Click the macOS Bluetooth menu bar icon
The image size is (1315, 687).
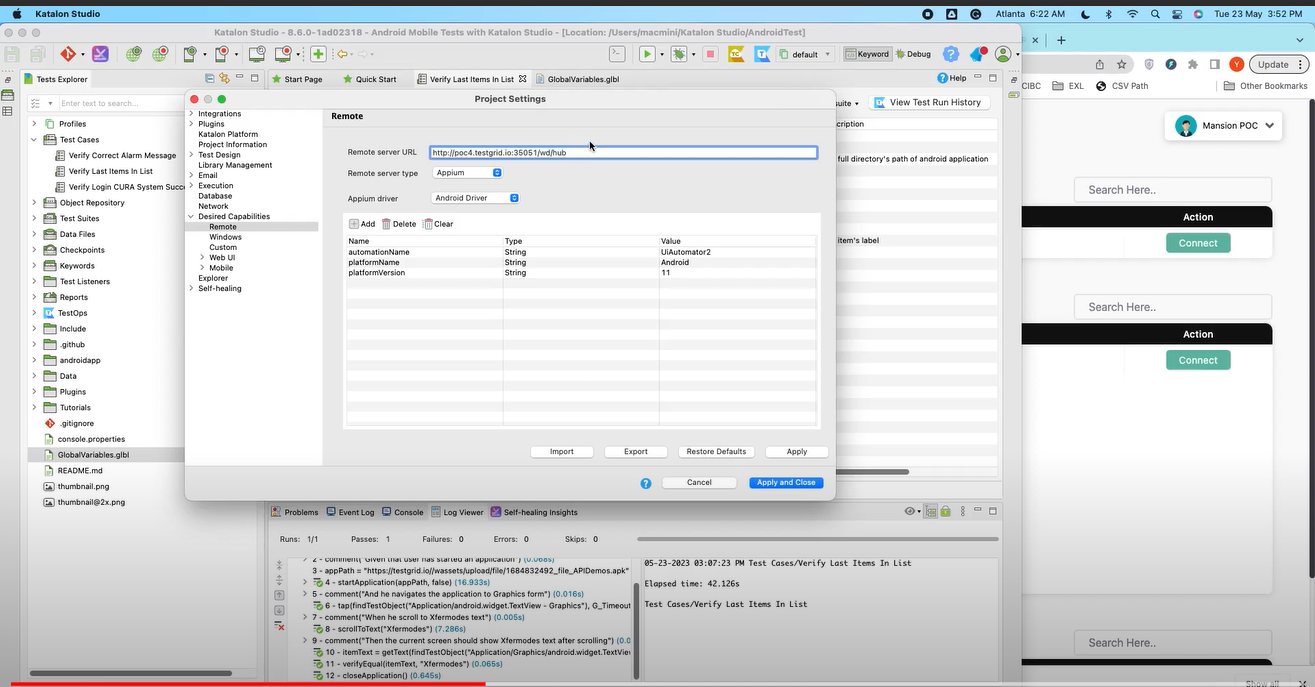pos(1108,15)
